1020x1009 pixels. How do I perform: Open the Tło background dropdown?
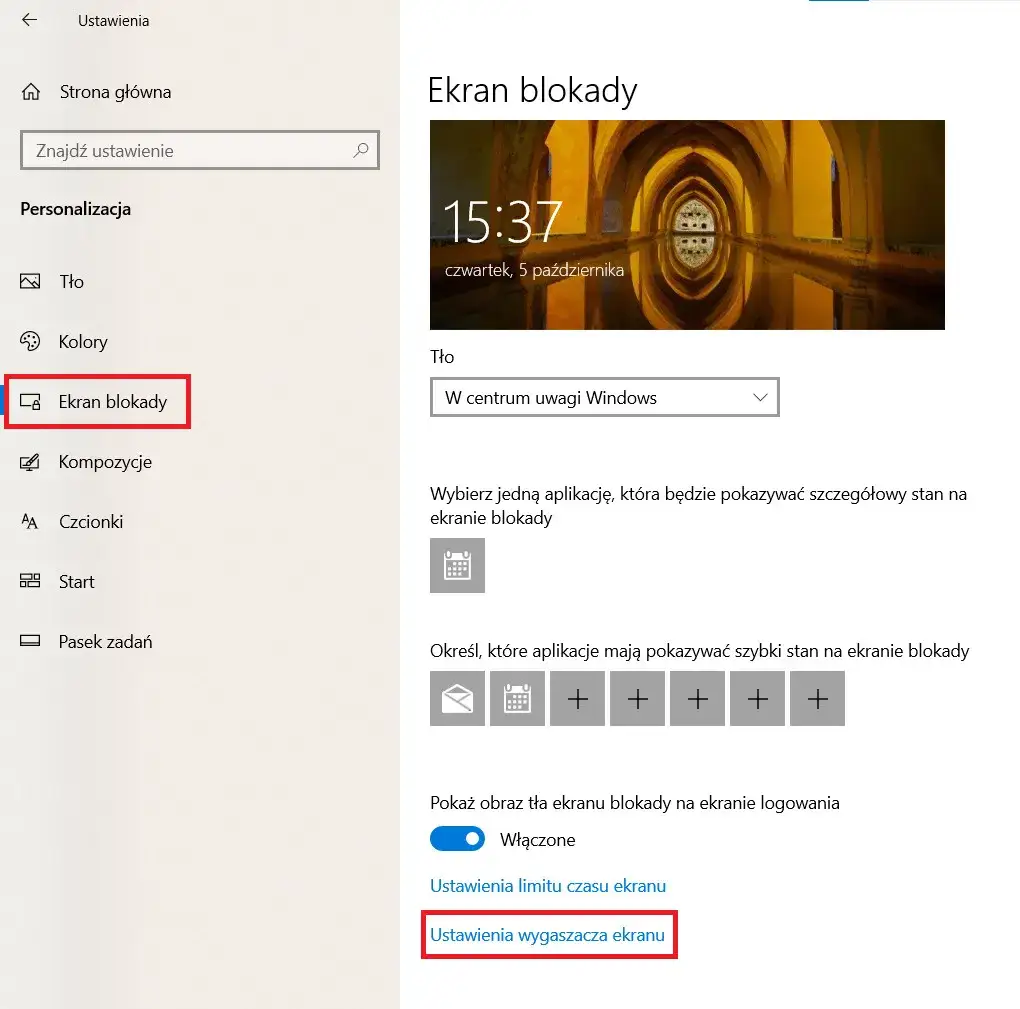tap(604, 397)
